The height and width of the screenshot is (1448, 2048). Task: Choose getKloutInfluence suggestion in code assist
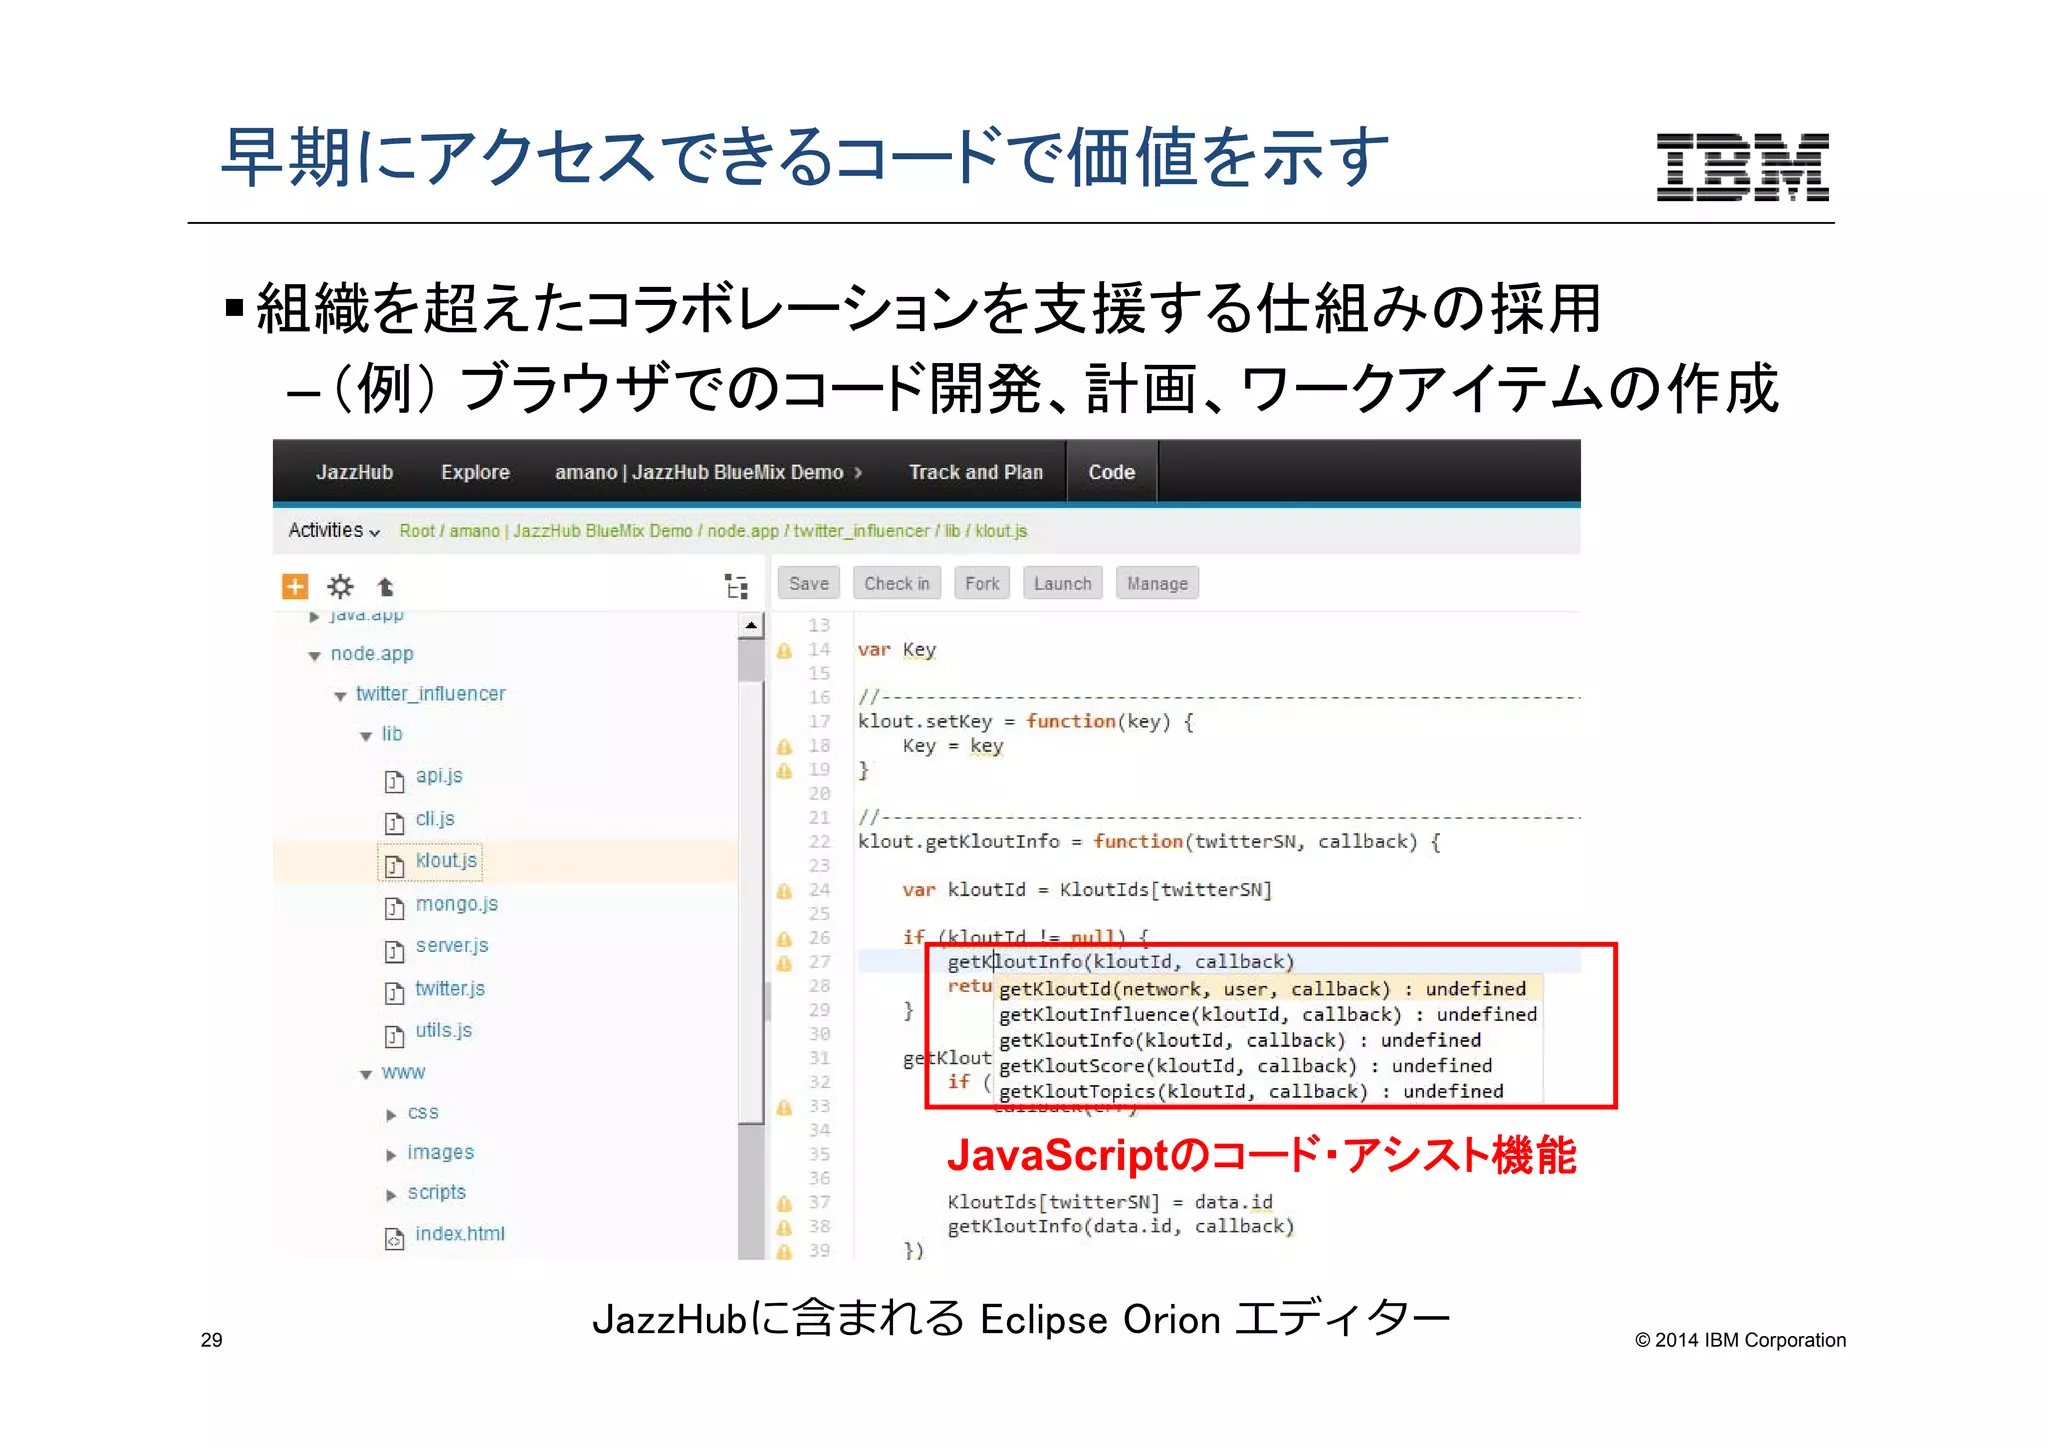click(x=1269, y=1015)
